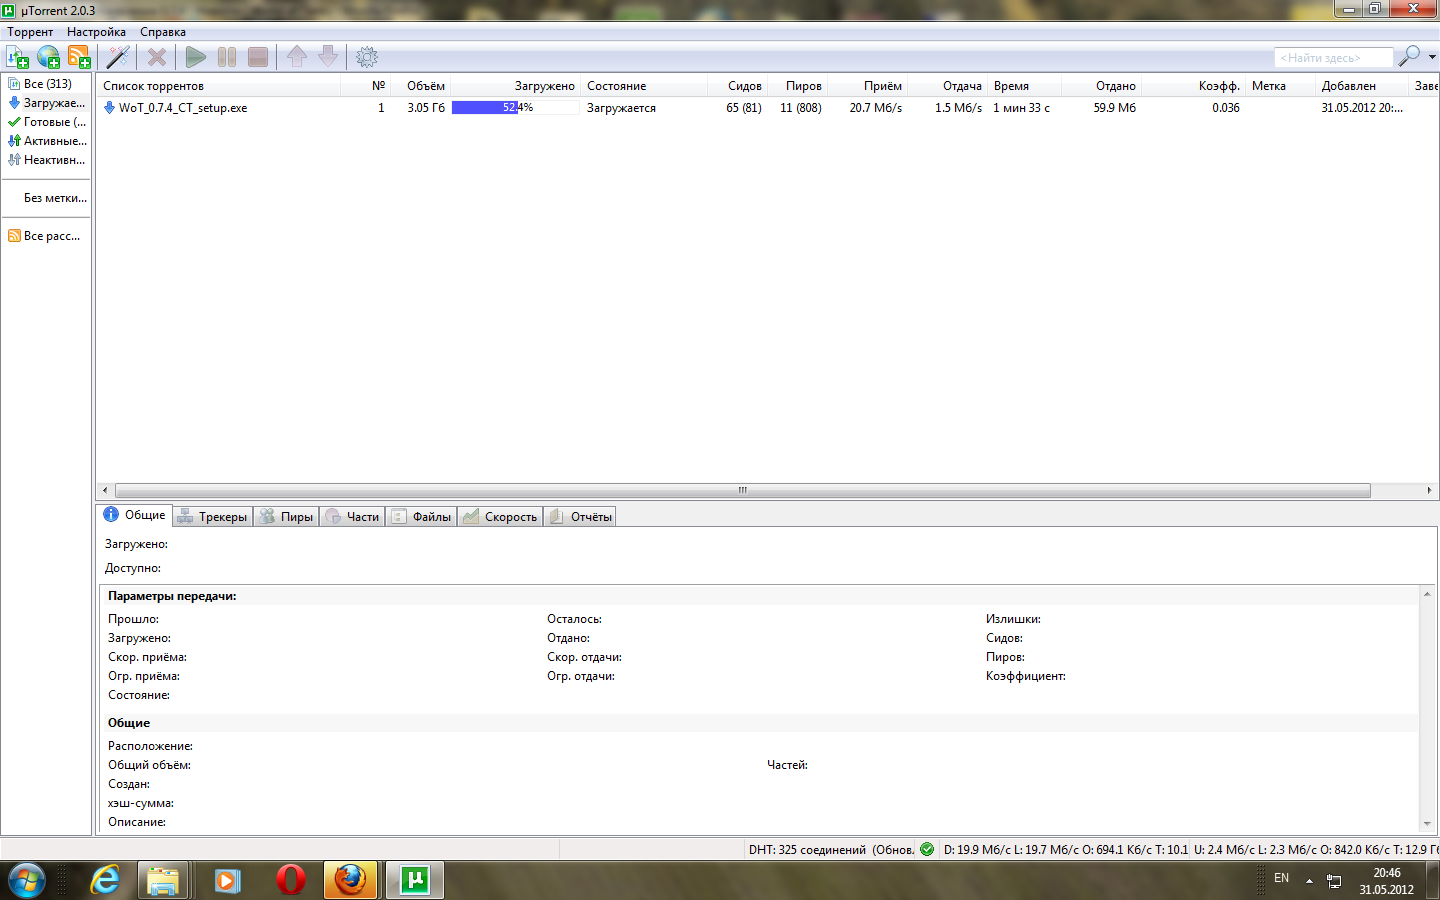This screenshot has height=900, width=1440.
Task: Sort by the Состояние column header
Action: (644, 86)
